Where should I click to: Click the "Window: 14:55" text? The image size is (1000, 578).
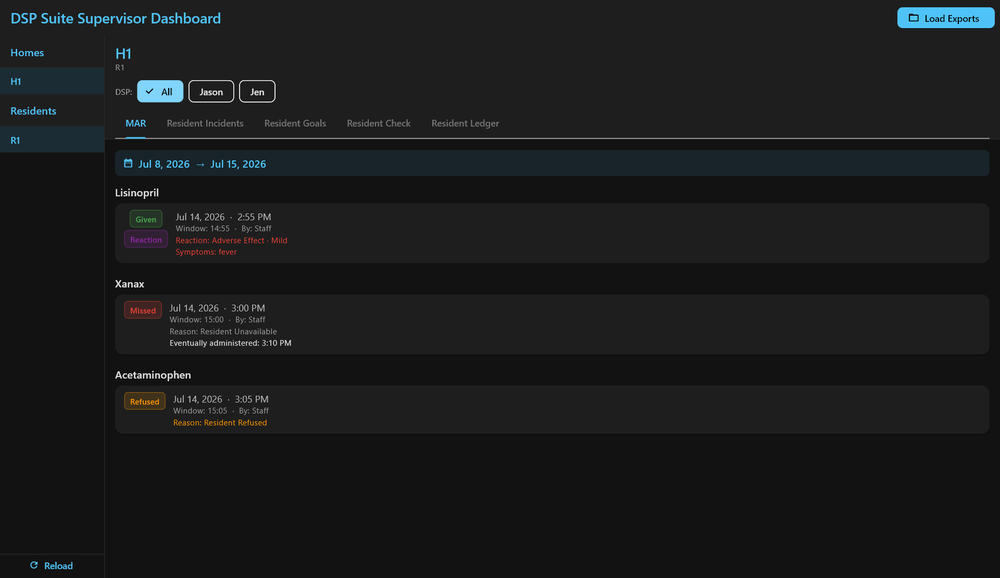[203, 228]
